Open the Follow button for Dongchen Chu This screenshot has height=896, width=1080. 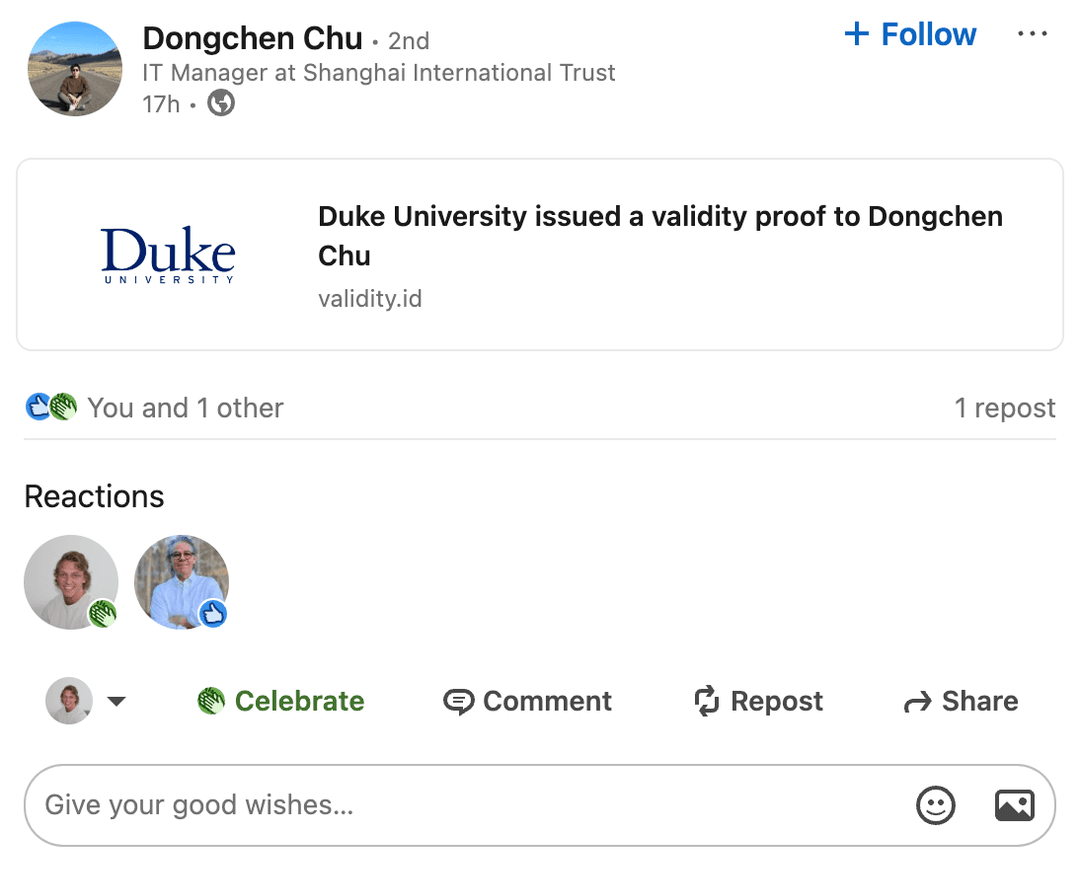pyautogui.click(x=908, y=33)
